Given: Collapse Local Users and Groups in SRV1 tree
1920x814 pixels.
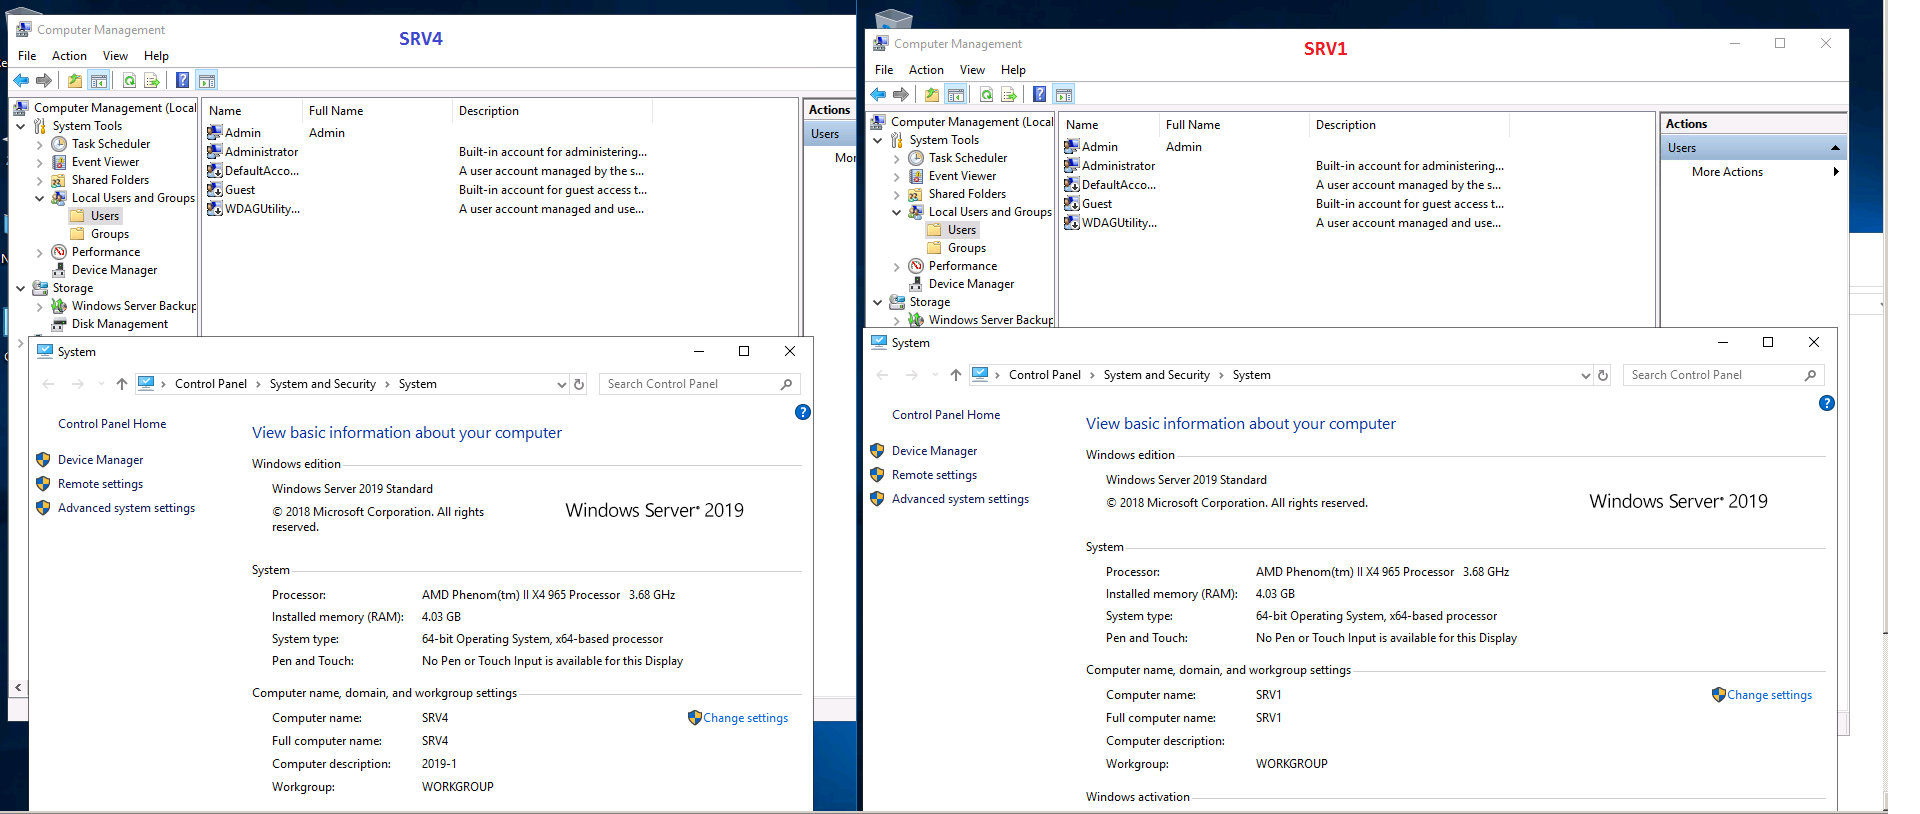Looking at the screenshot, I should tap(896, 212).
